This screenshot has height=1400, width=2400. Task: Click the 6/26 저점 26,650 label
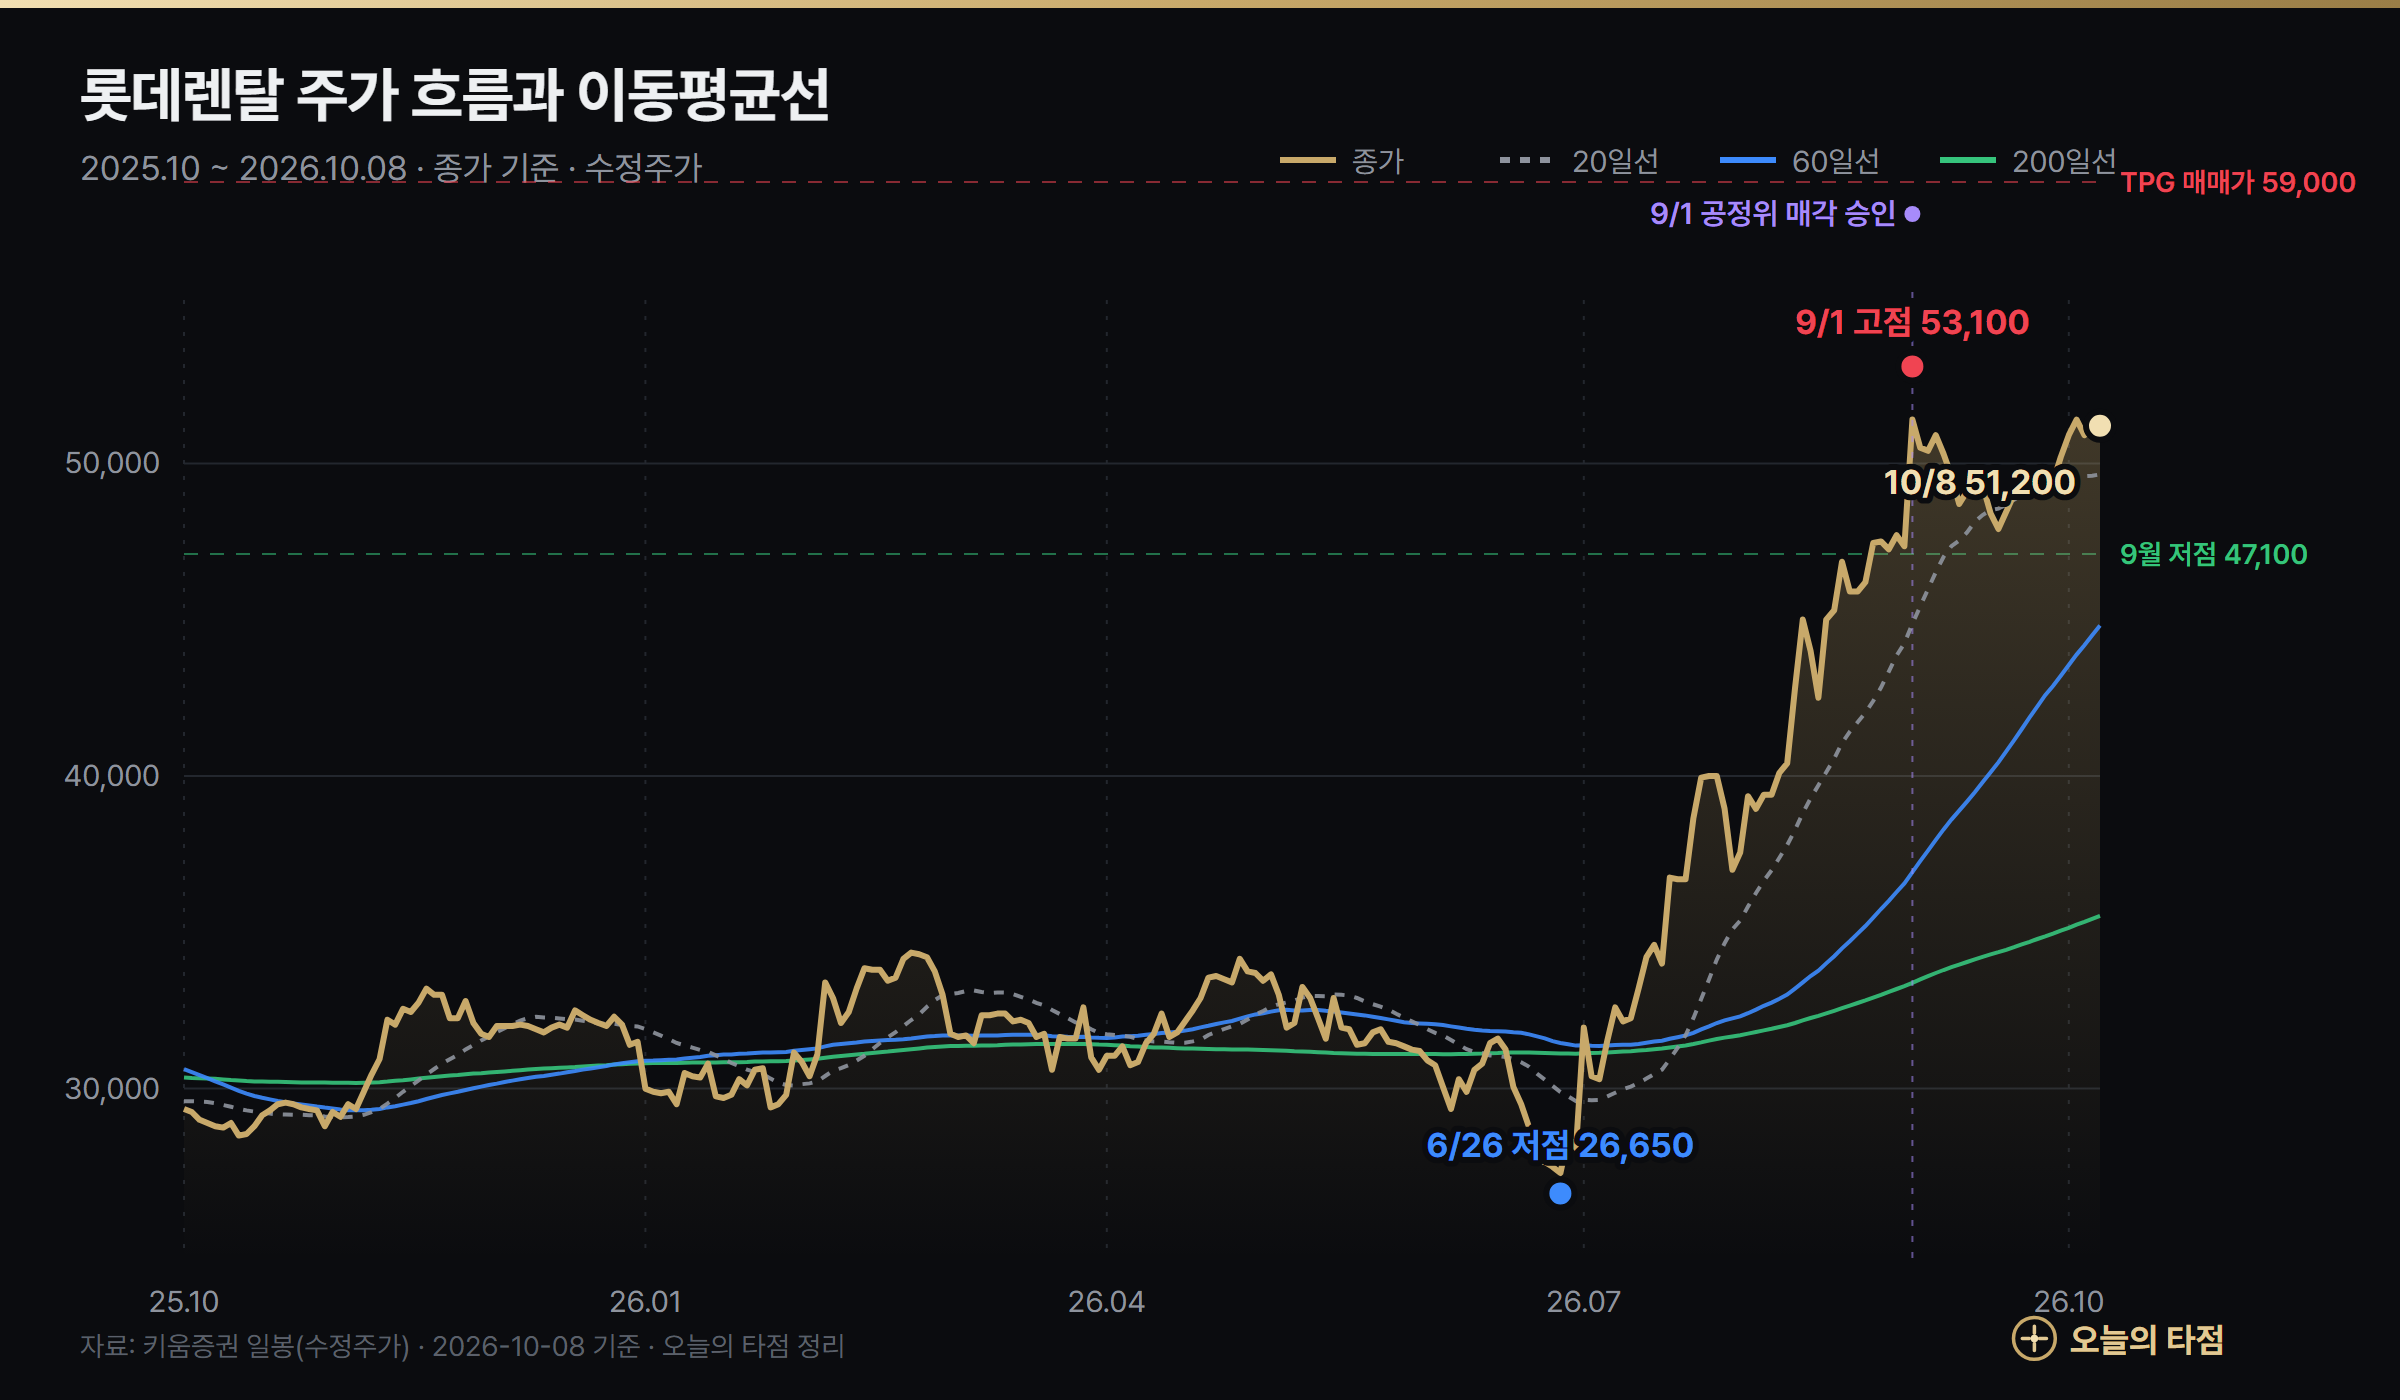(x=1560, y=1145)
